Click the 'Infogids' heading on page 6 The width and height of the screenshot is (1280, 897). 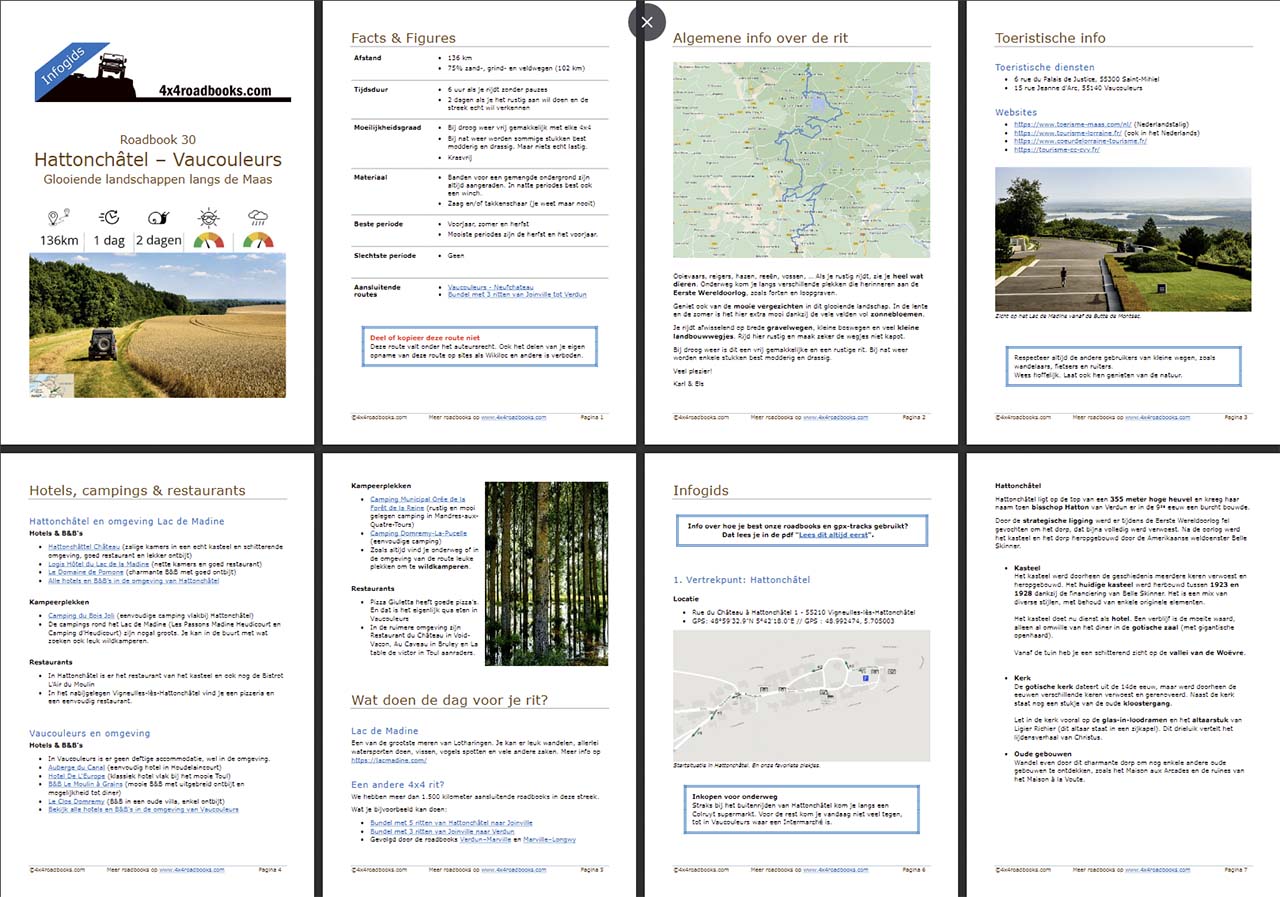coord(701,491)
